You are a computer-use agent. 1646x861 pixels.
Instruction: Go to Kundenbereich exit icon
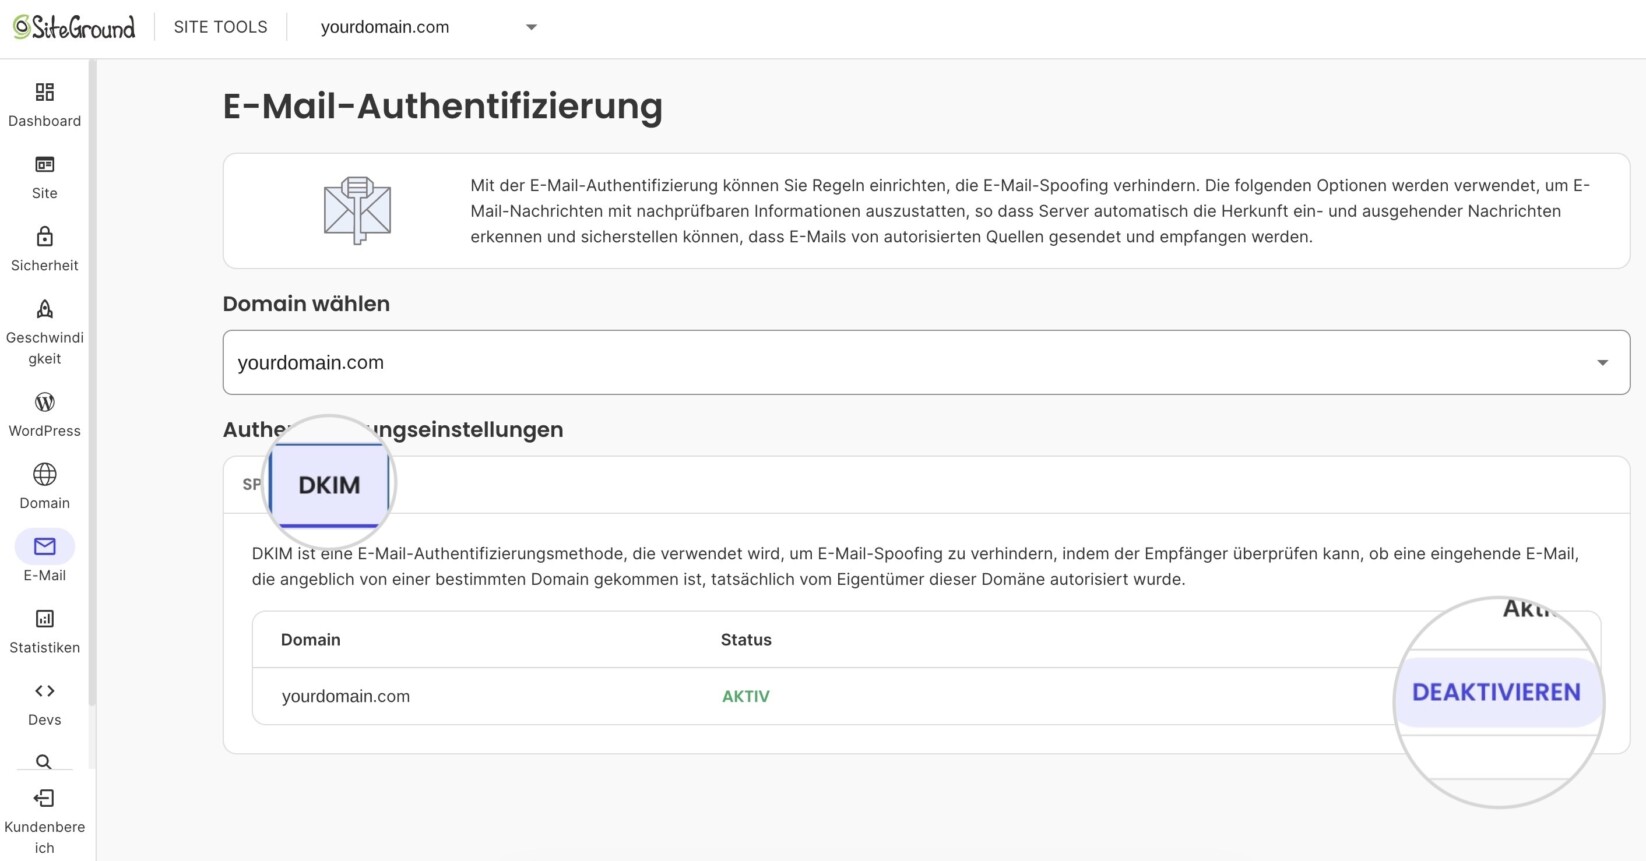pos(44,798)
